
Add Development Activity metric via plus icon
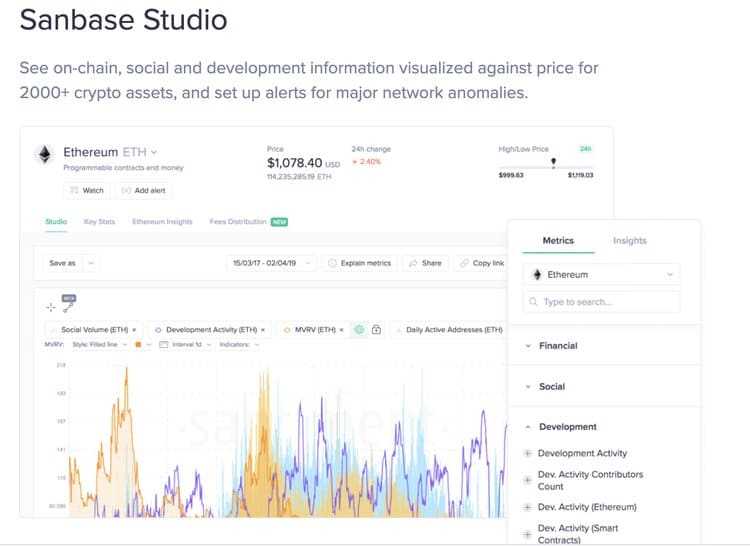(x=528, y=453)
